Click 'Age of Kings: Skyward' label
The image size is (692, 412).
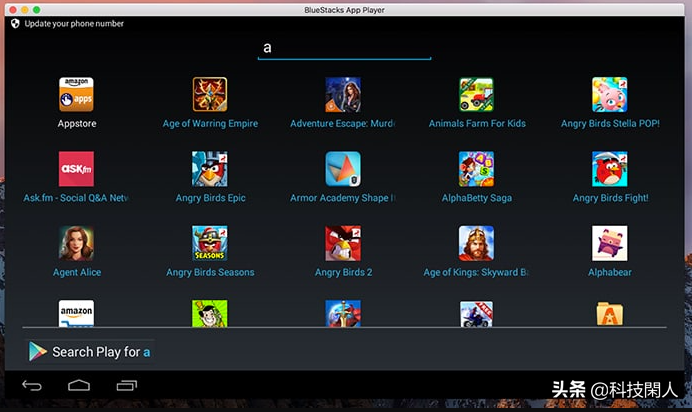pos(476,273)
